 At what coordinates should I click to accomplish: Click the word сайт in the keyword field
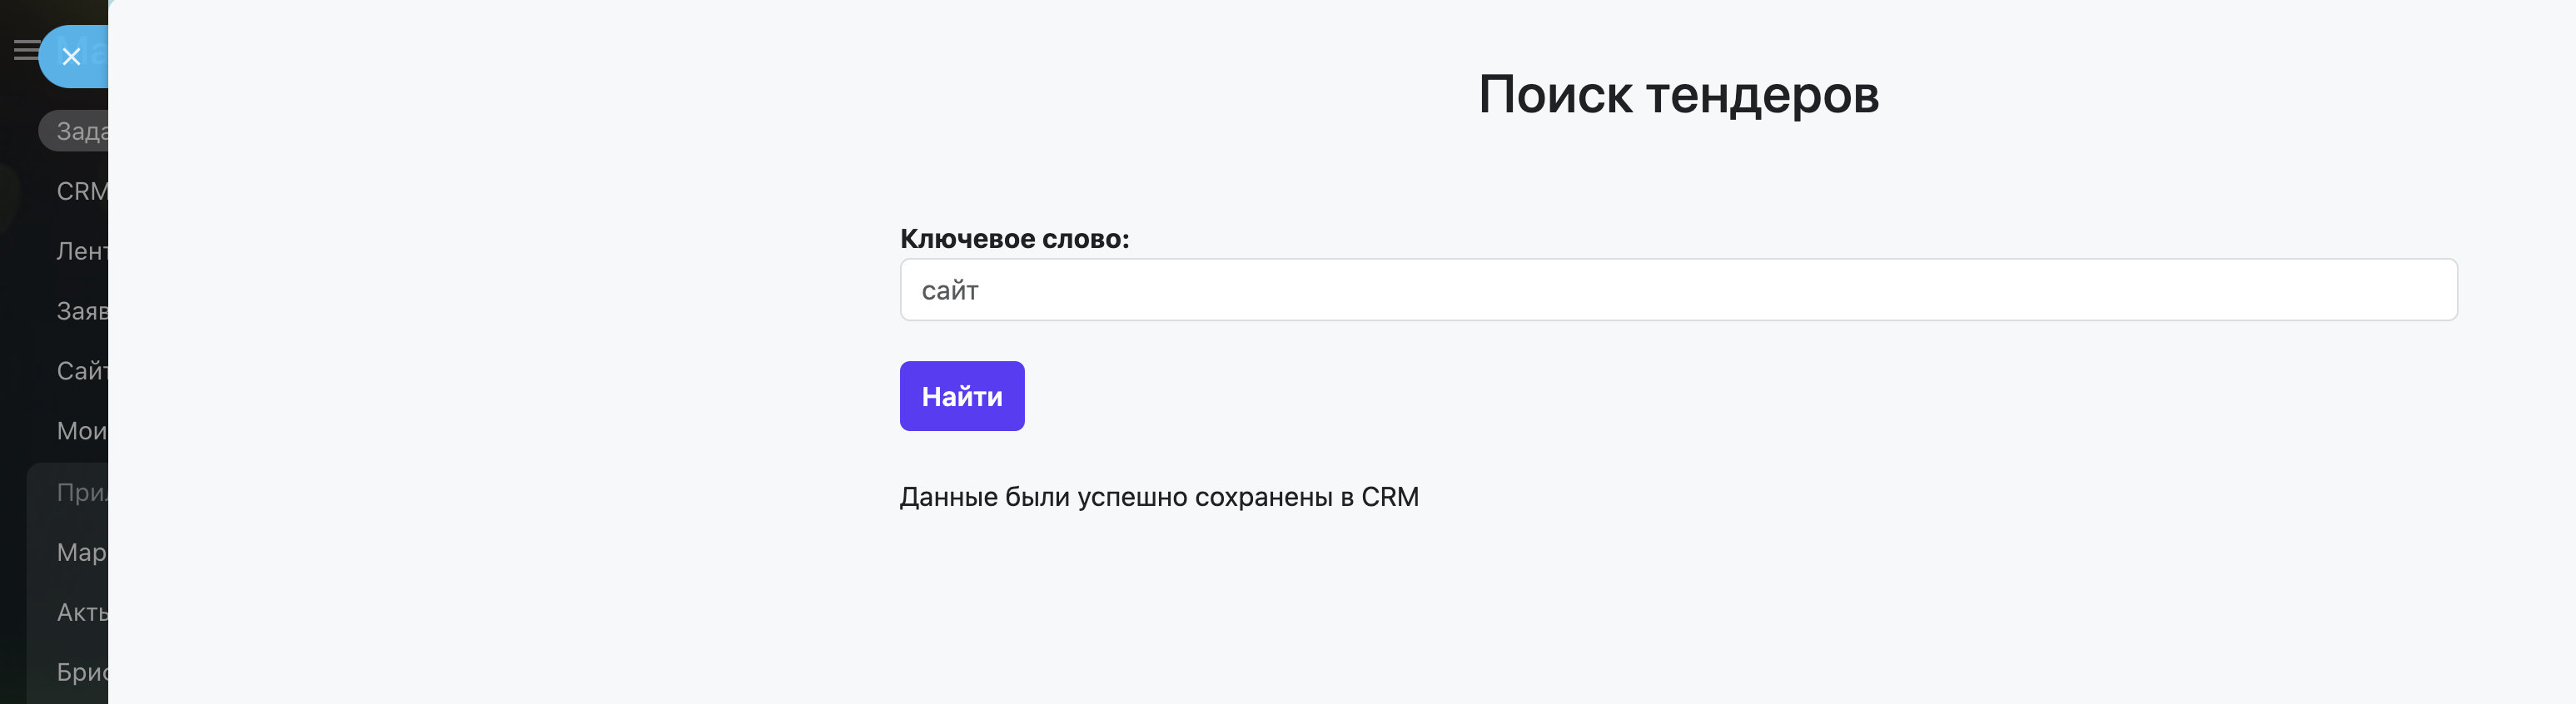pyautogui.click(x=949, y=291)
